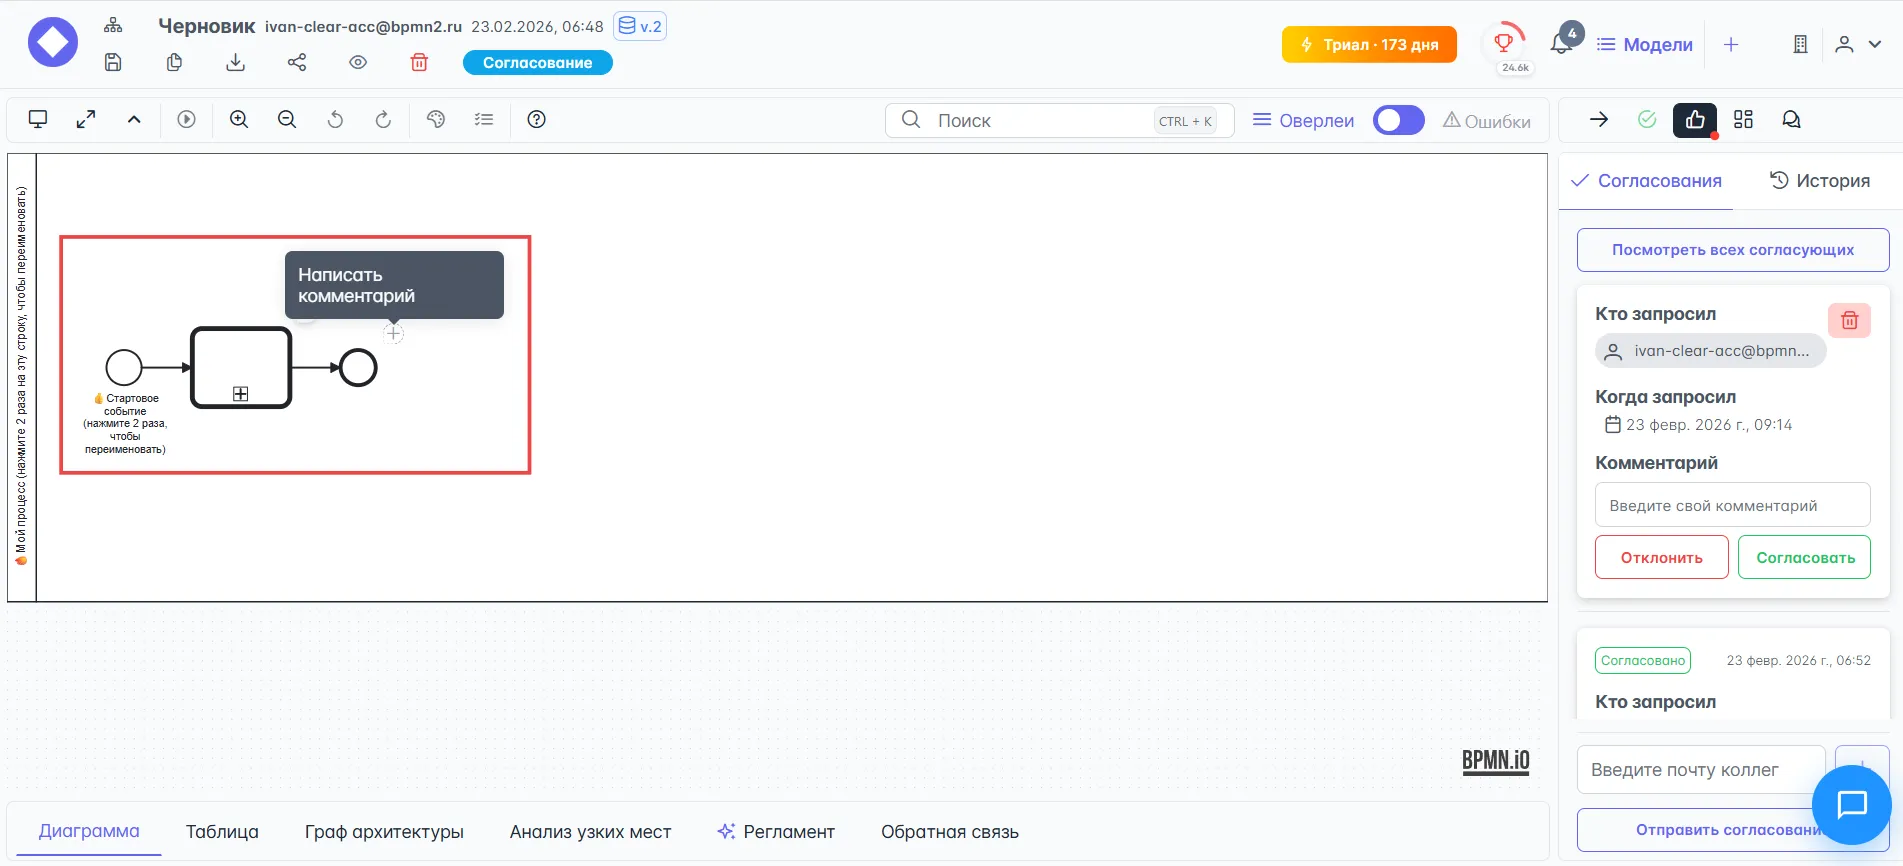Switch to the Таблица tab
1903x866 pixels.
[222, 831]
